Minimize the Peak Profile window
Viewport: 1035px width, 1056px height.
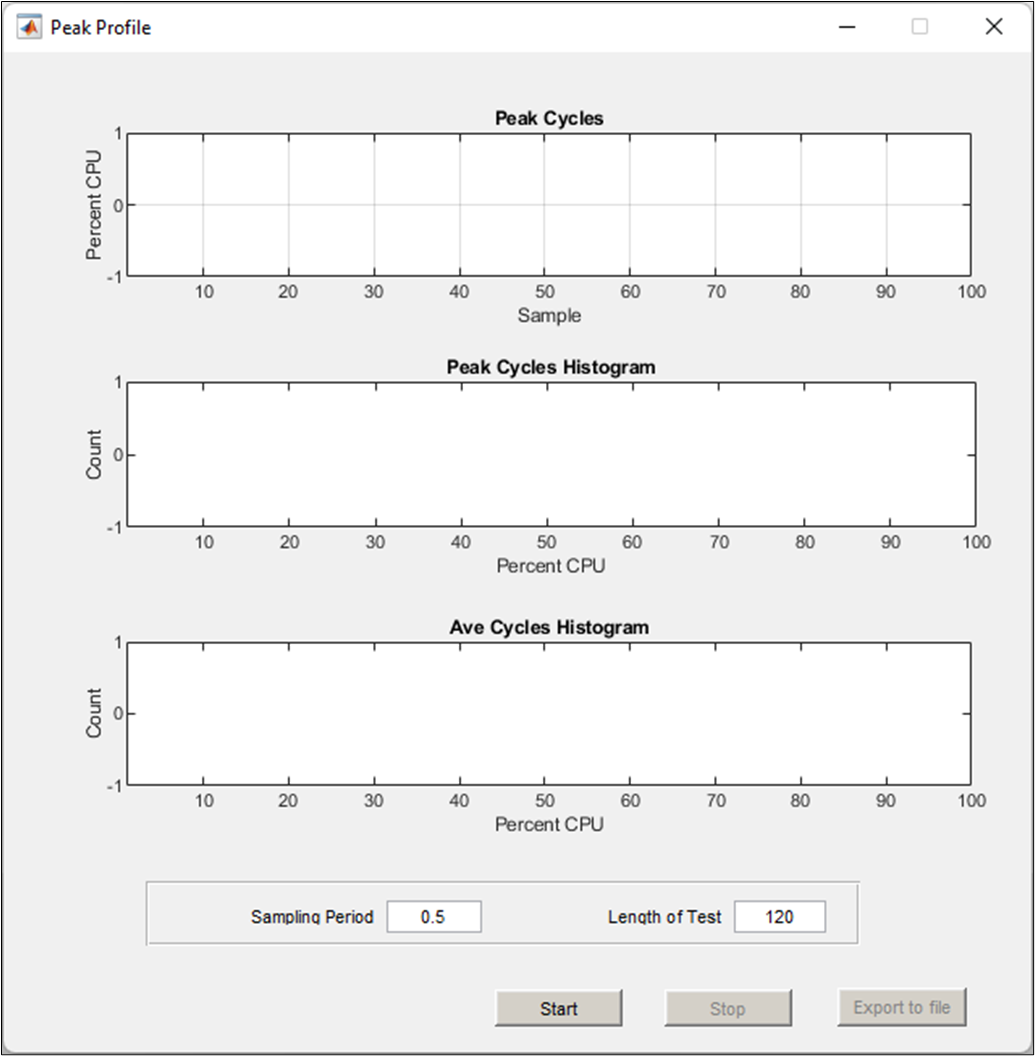pyautogui.click(x=847, y=27)
